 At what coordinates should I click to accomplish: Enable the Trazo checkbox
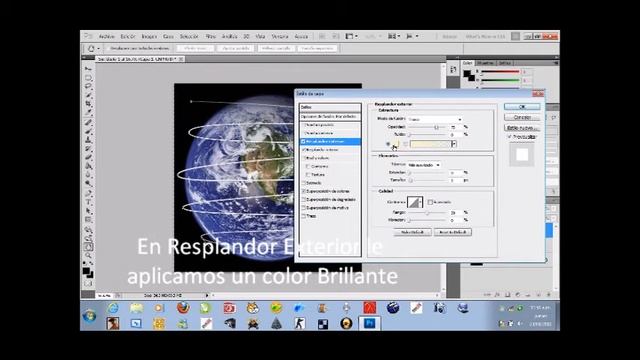[304, 216]
